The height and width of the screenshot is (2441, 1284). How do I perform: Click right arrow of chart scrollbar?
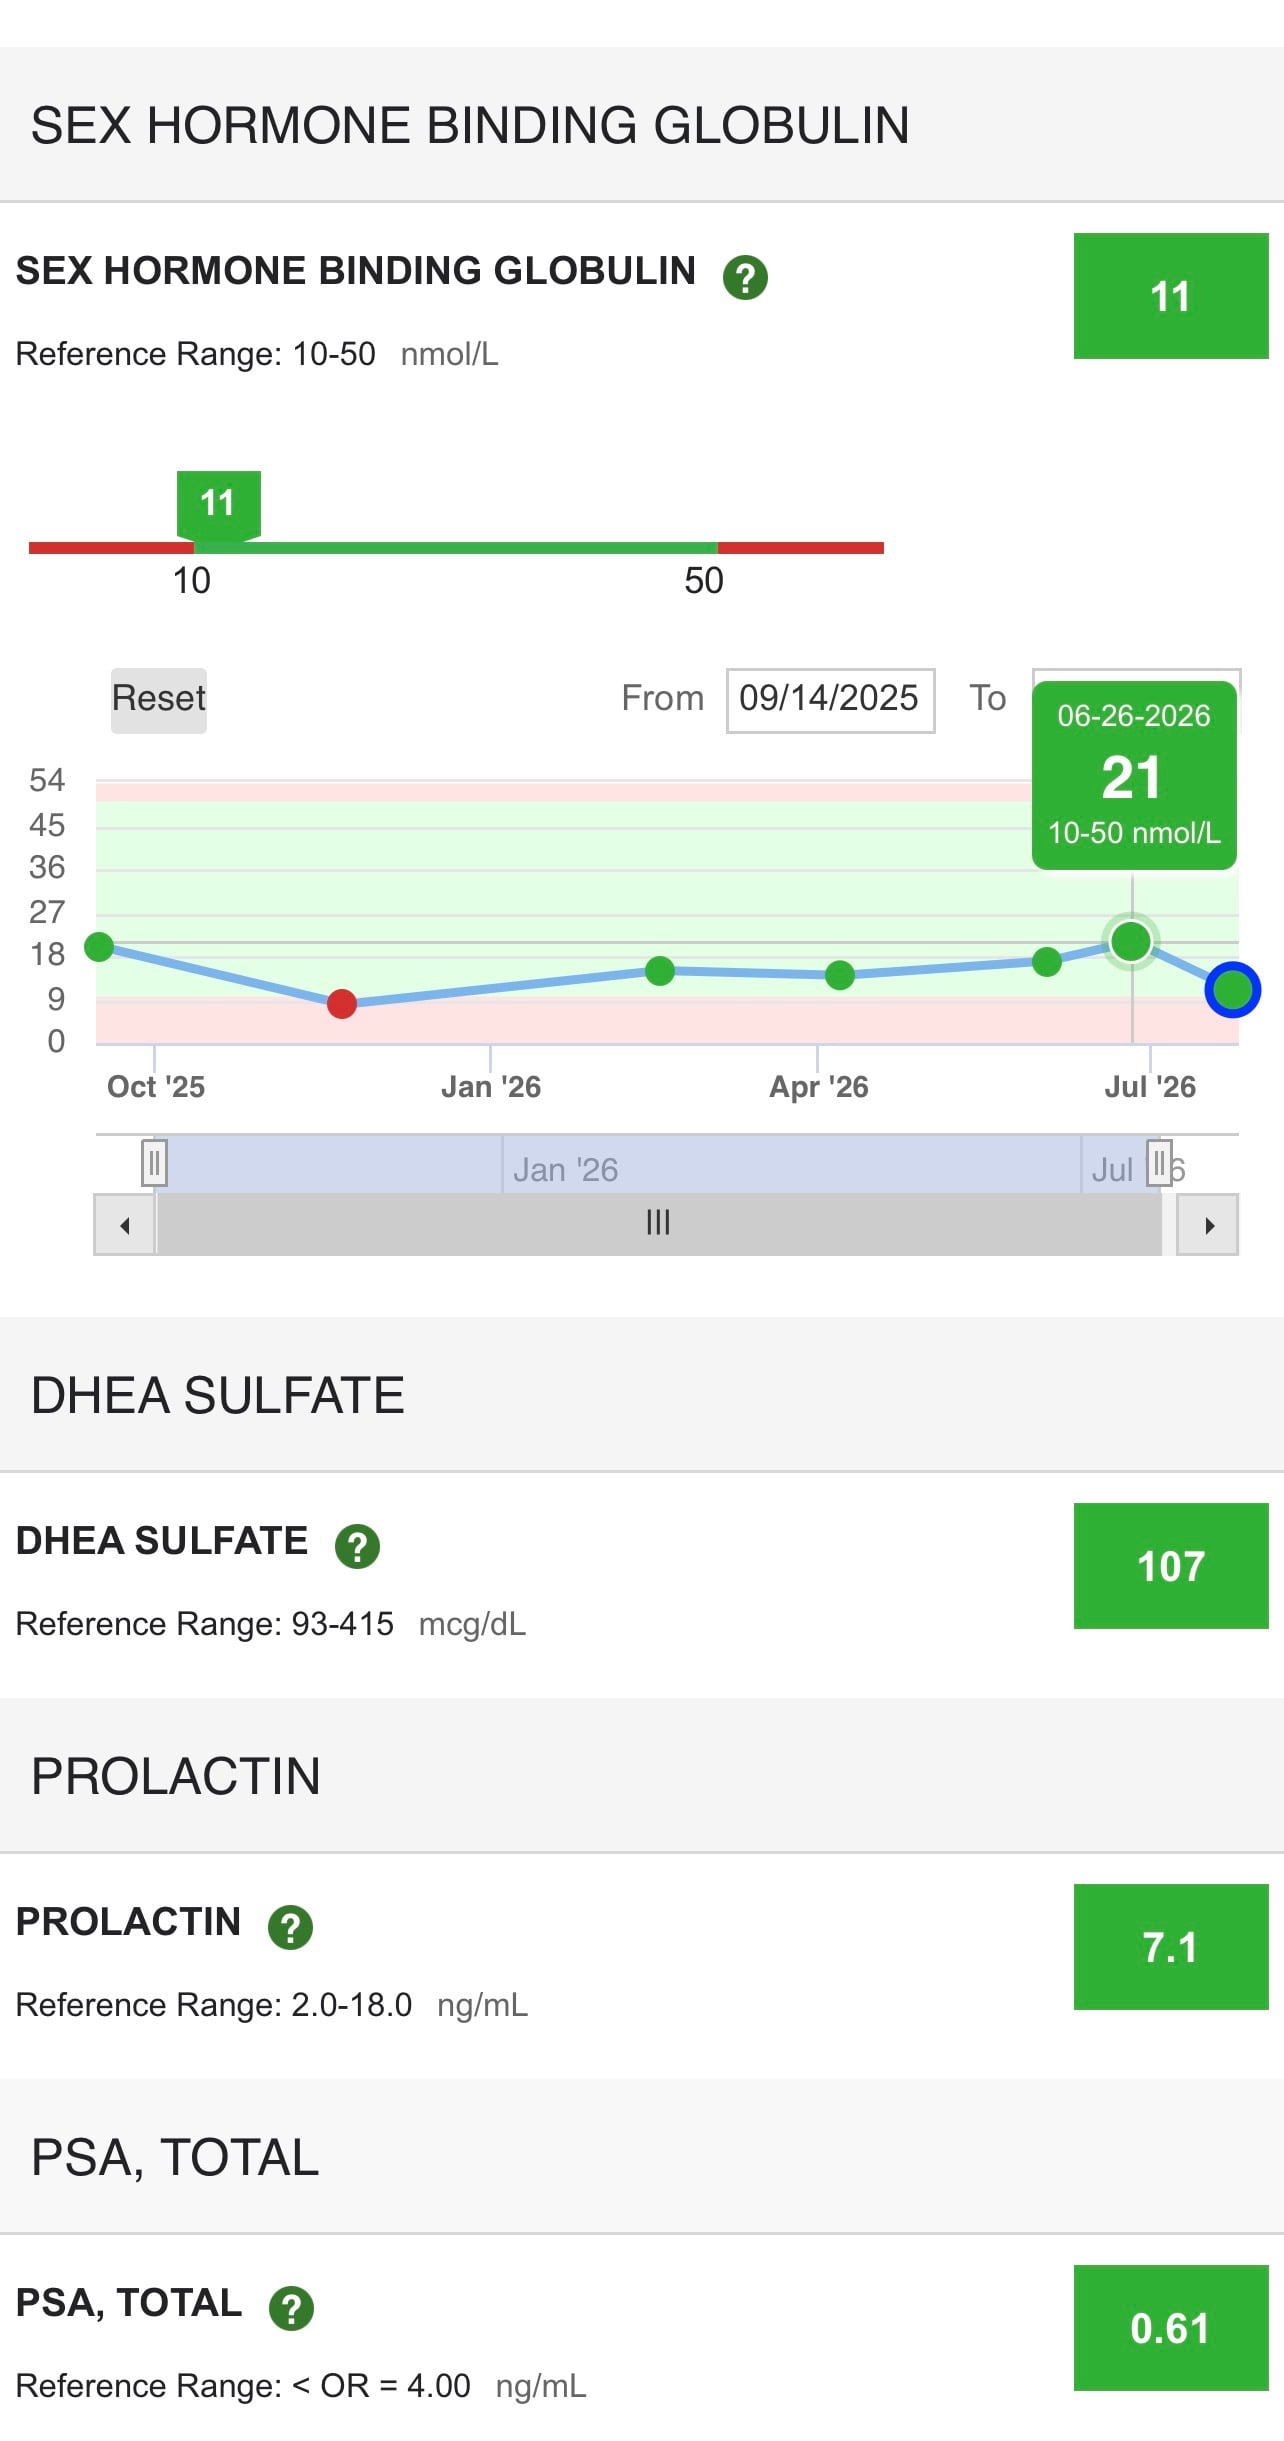click(x=1208, y=1225)
